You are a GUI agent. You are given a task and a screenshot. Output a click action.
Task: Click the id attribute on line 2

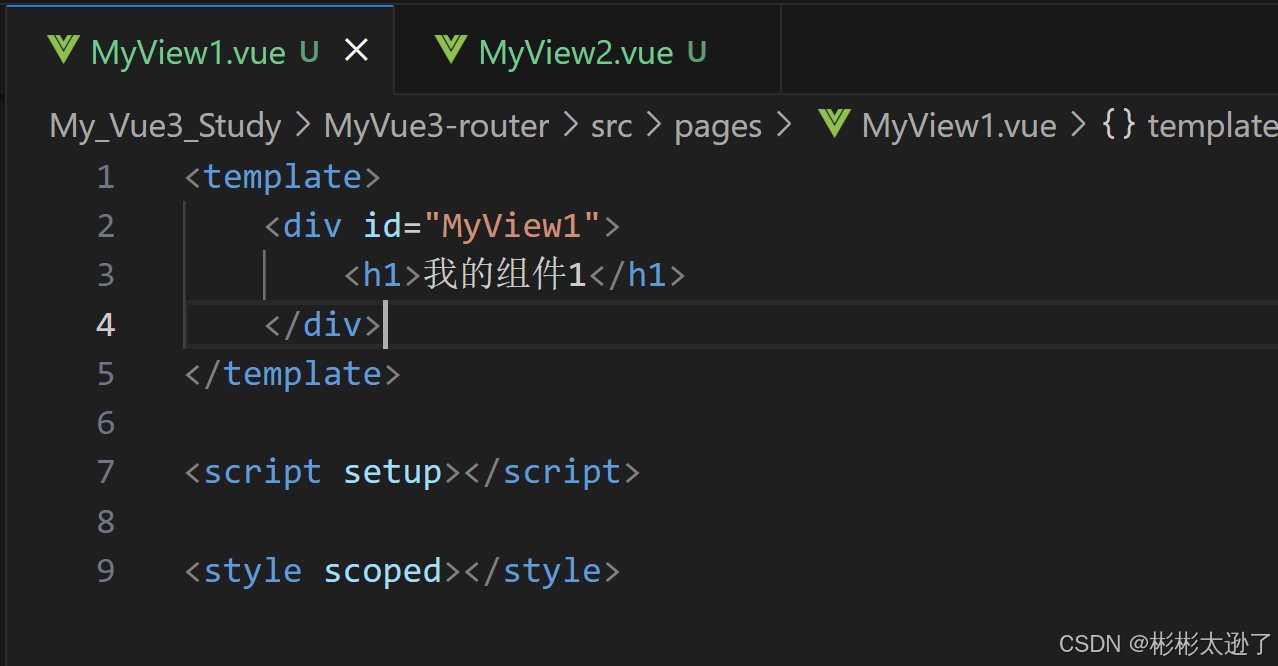382,226
